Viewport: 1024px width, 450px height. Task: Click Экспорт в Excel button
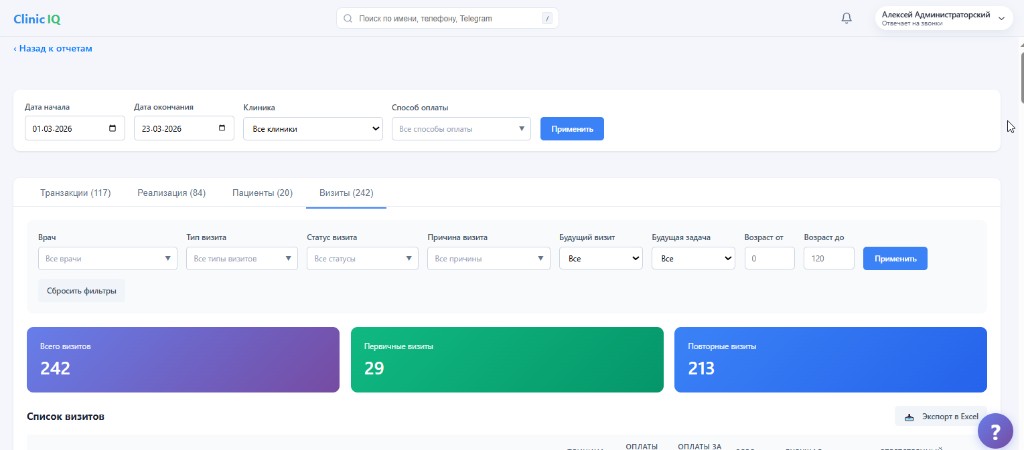[x=941, y=417]
